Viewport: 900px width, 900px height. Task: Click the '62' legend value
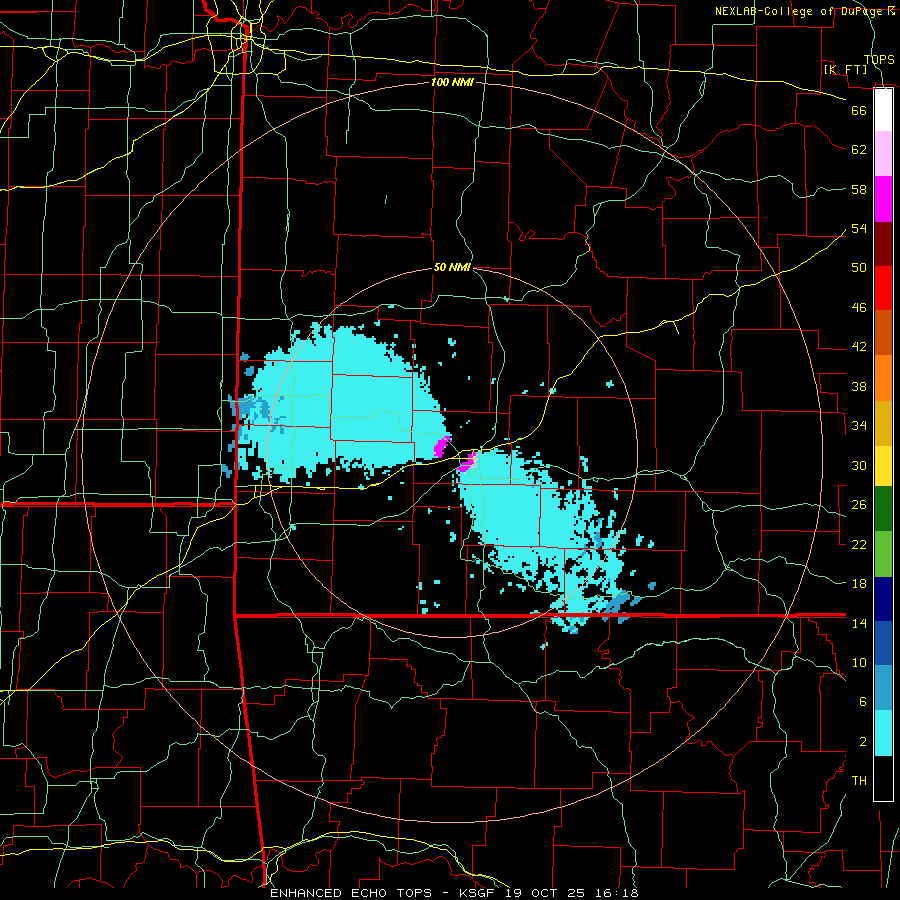(x=859, y=149)
